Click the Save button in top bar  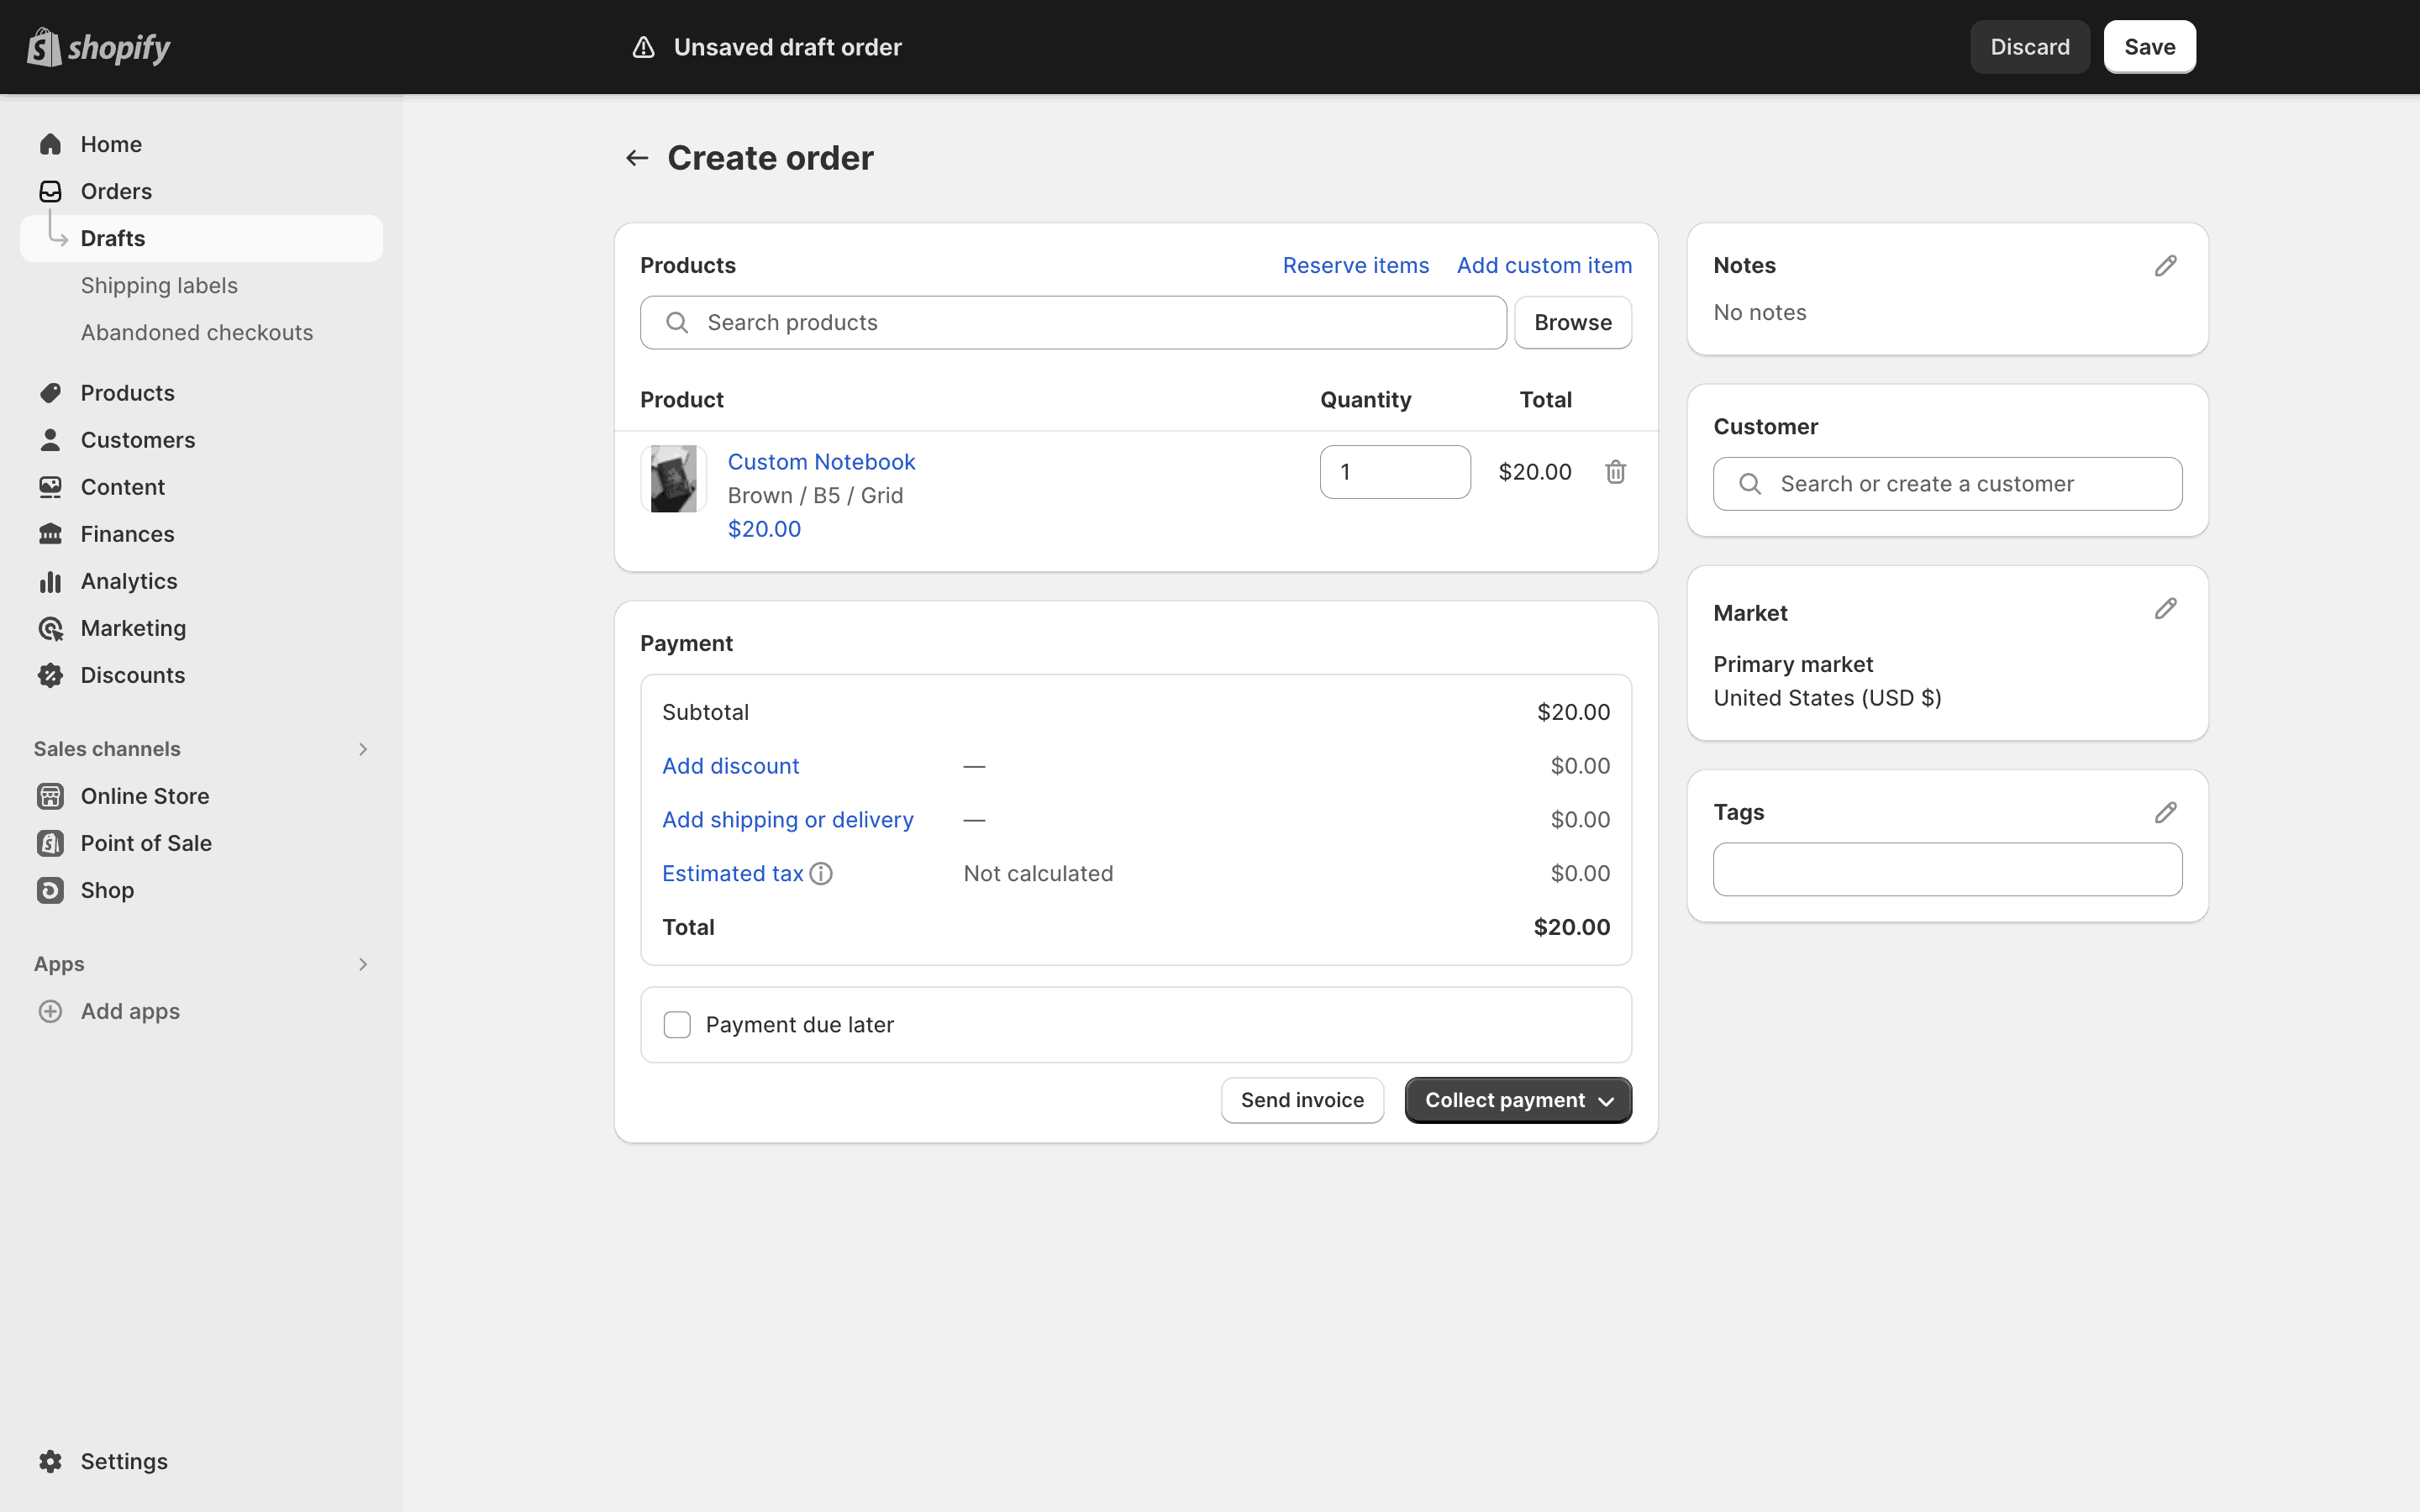(x=2149, y=47)
